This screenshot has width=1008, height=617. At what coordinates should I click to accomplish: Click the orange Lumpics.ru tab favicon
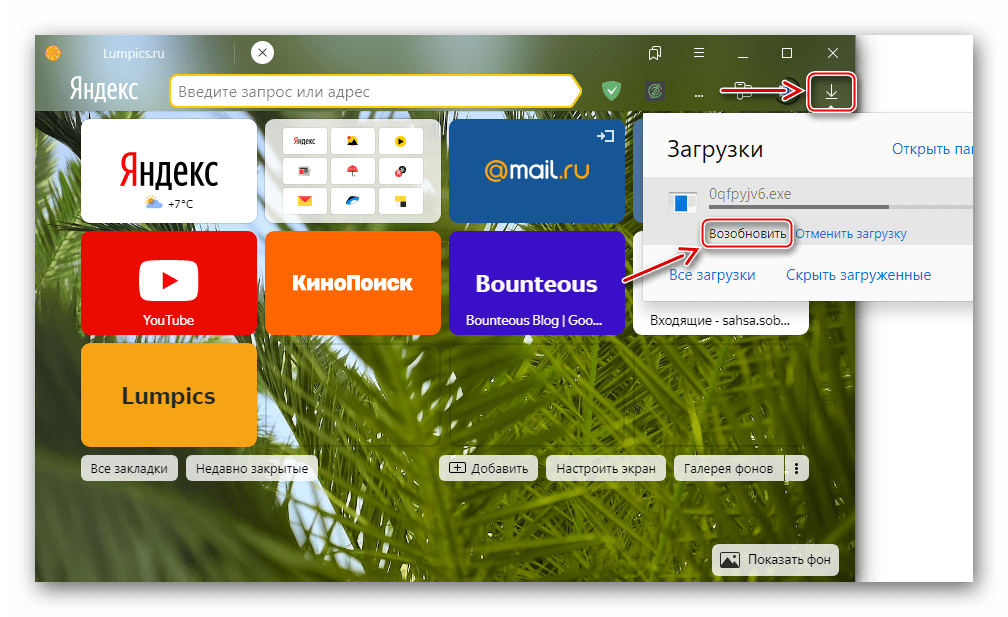pos(53,53)
